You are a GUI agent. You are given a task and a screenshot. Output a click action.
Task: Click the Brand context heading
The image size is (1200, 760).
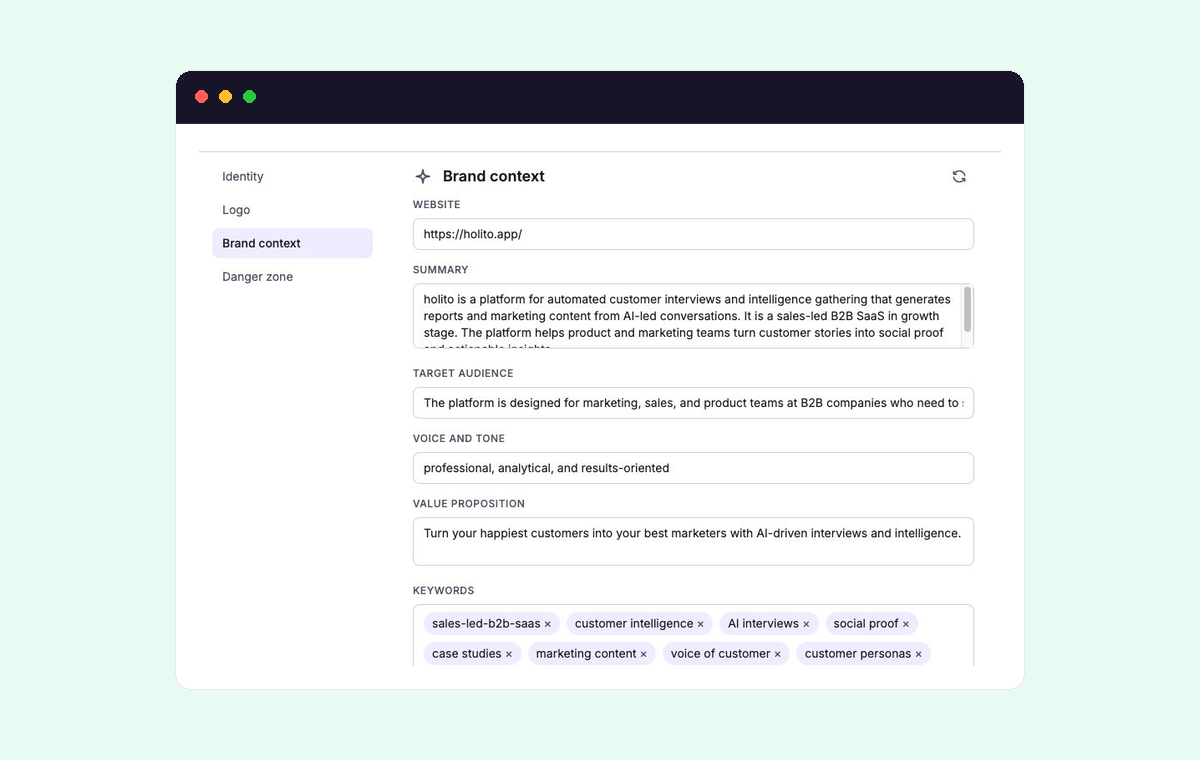[494, 176]
